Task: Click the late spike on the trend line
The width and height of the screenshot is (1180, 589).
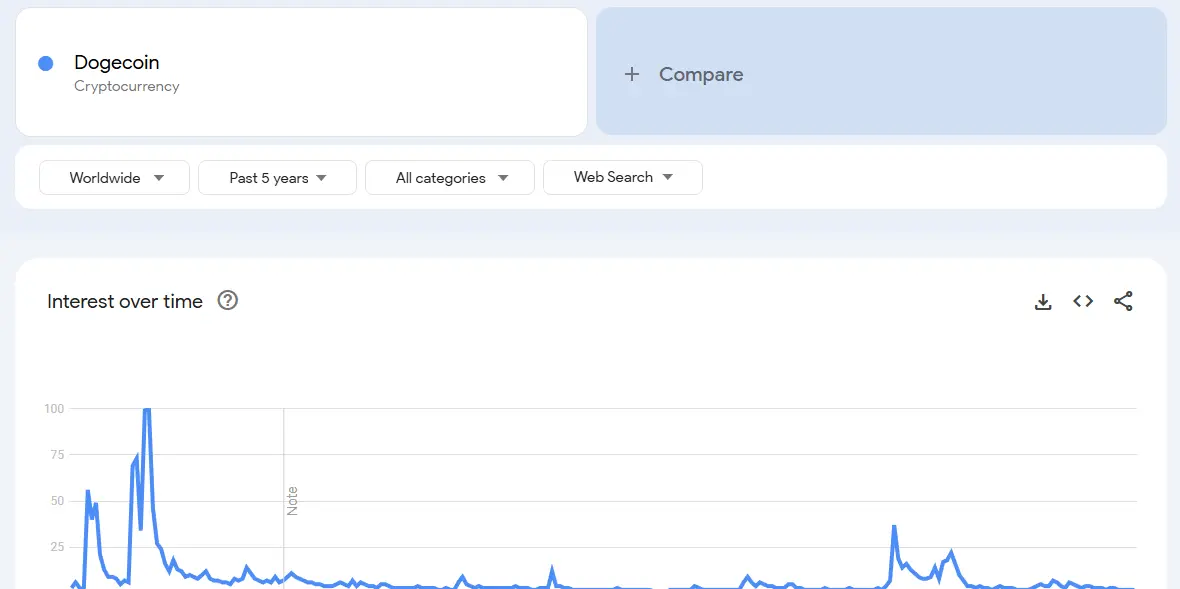Action: [893, 525]
